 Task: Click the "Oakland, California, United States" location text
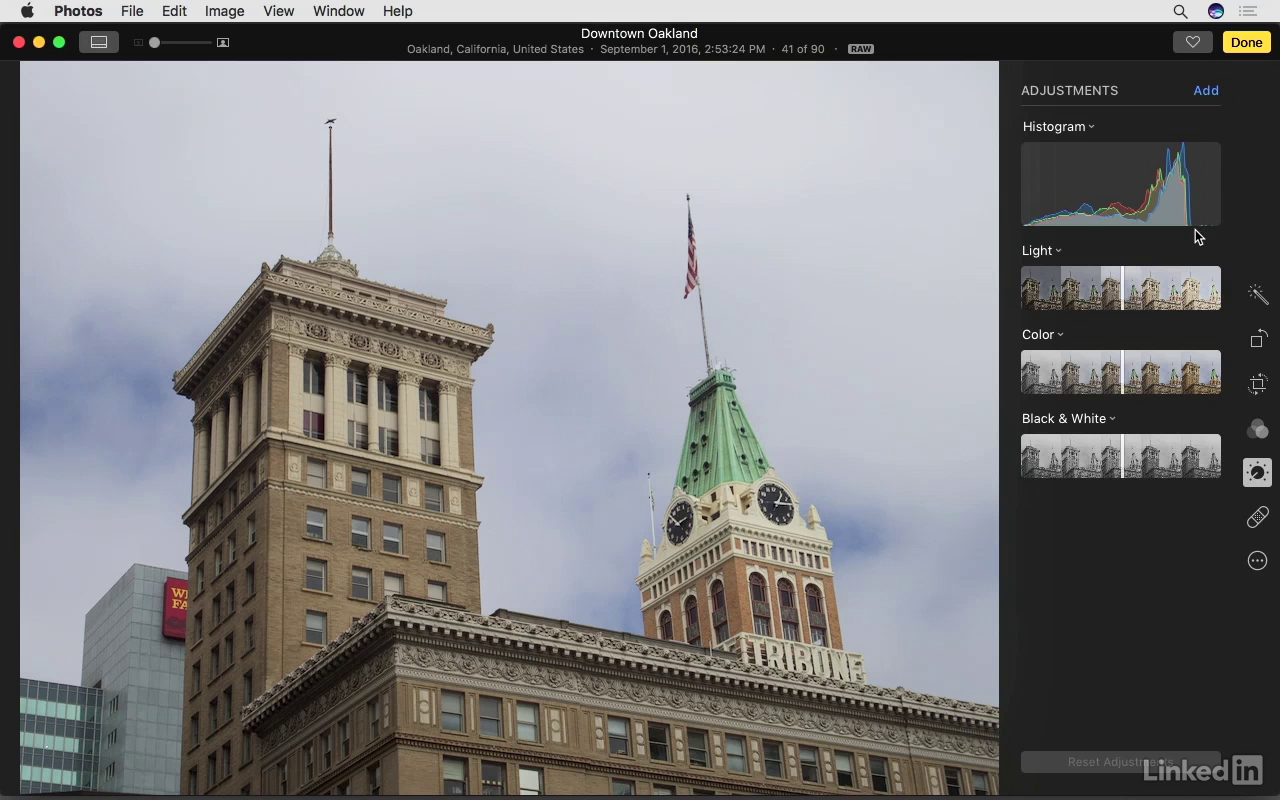click(495, 49)
